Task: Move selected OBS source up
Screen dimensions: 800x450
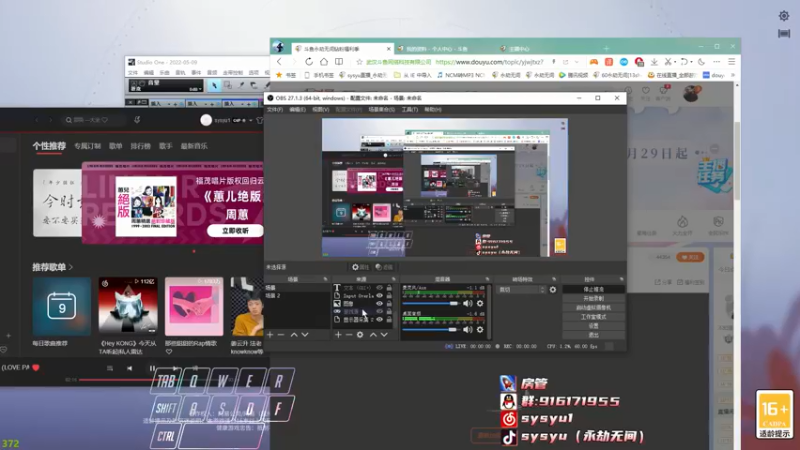Action: [373, 335]
